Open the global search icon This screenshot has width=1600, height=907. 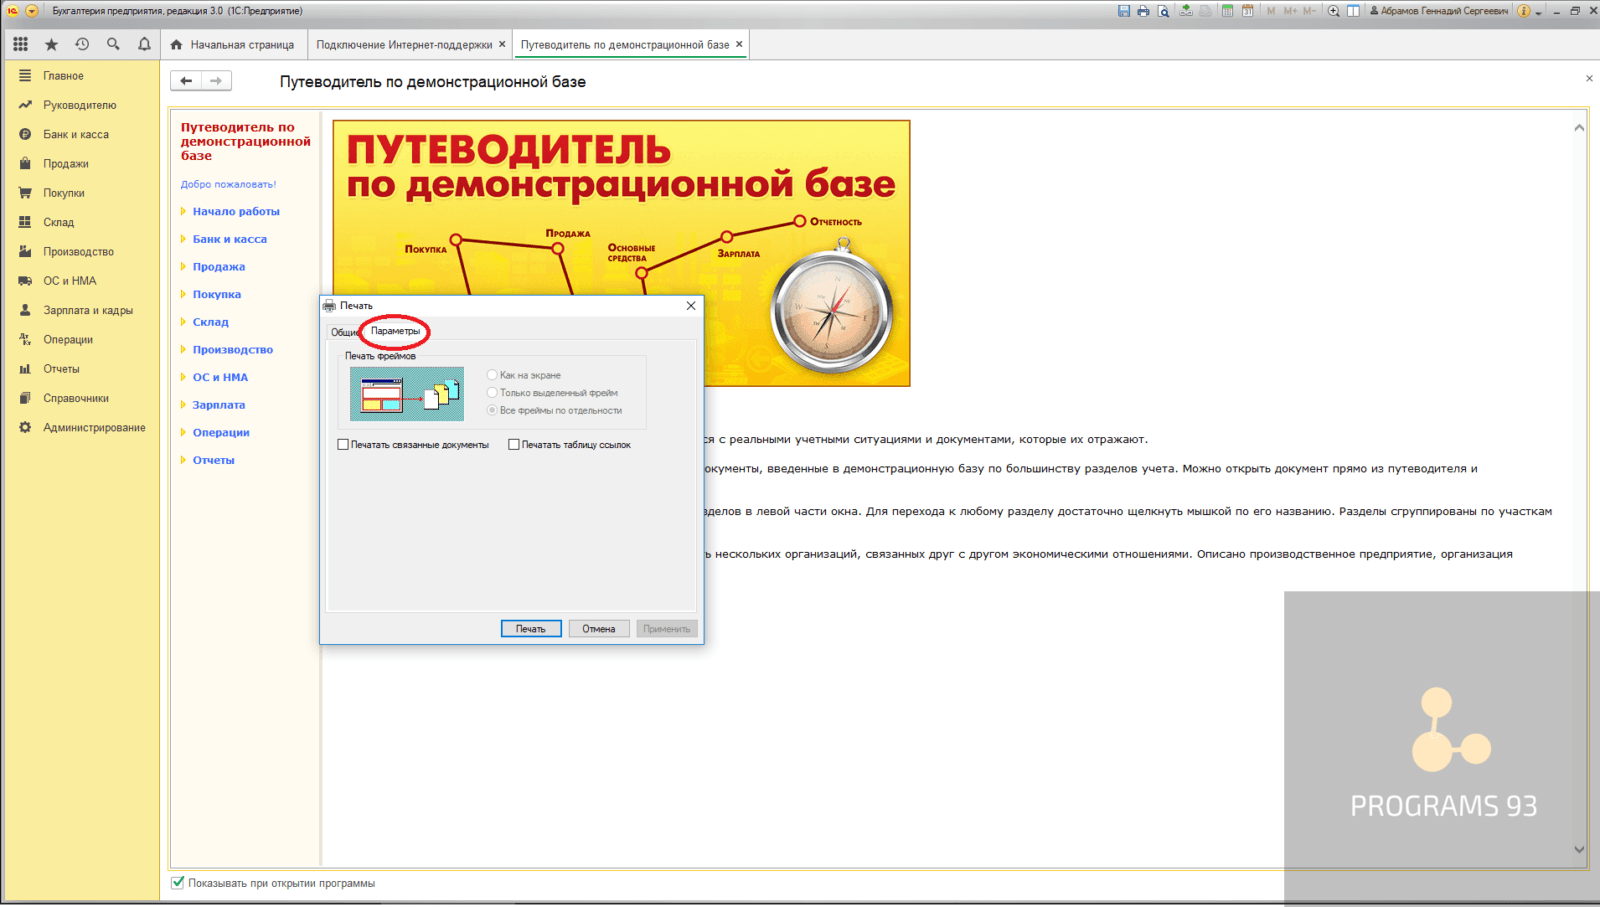pyautogui.click(x=113, y=43)
